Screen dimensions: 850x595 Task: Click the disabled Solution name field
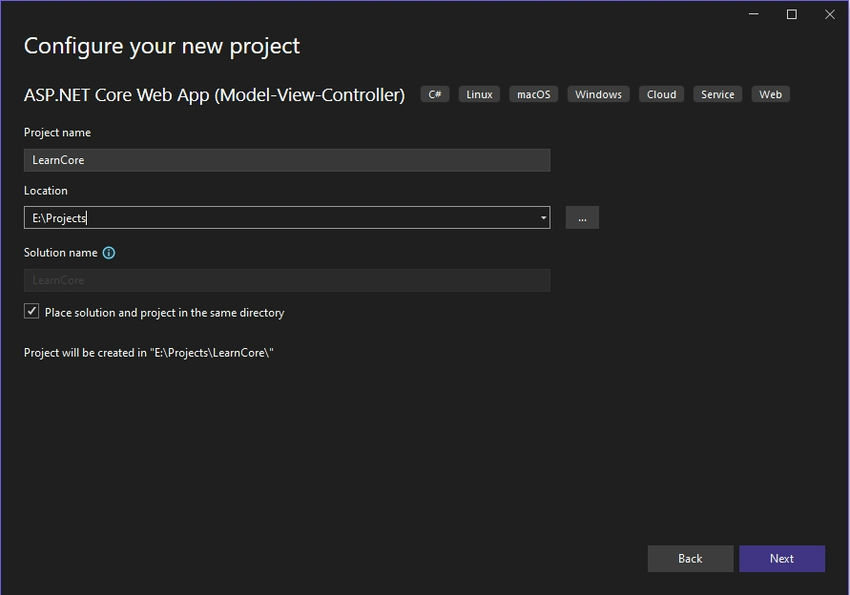tap(287, 281)
